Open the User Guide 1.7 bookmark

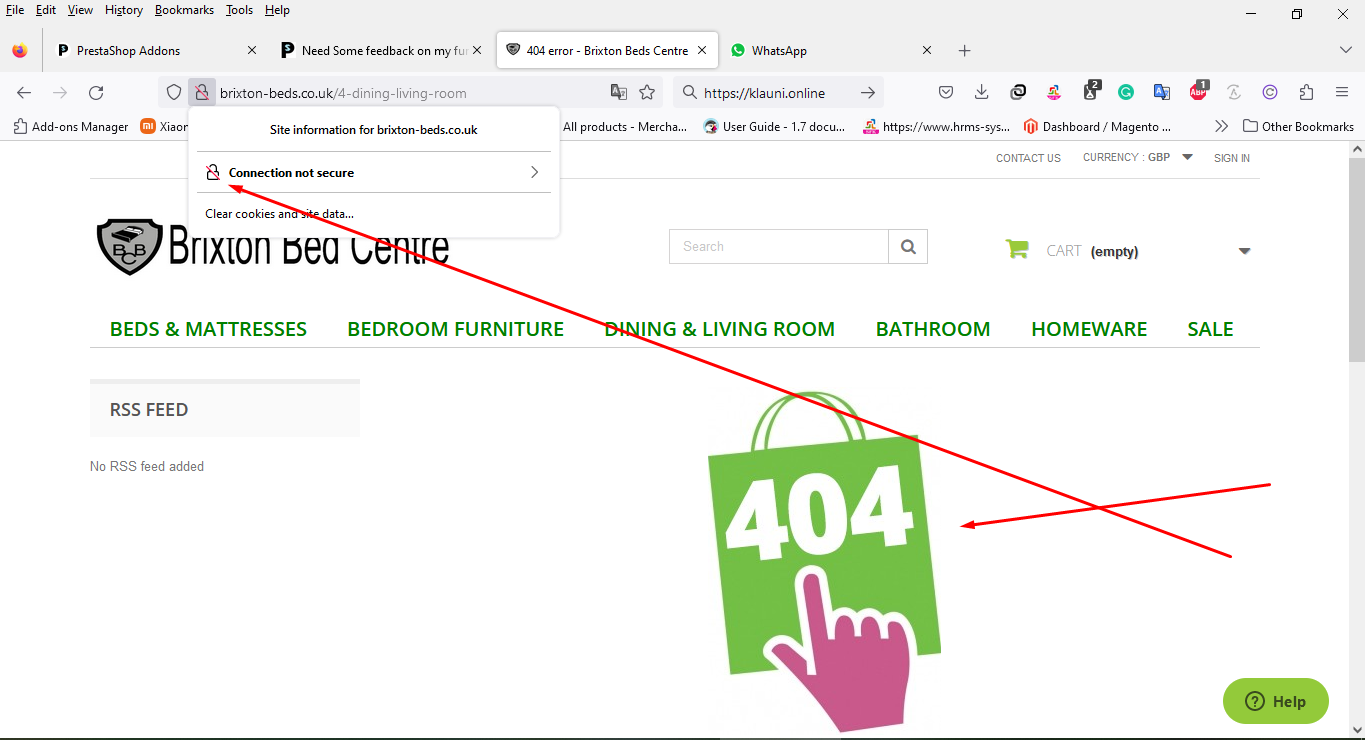tap(775, 127)
